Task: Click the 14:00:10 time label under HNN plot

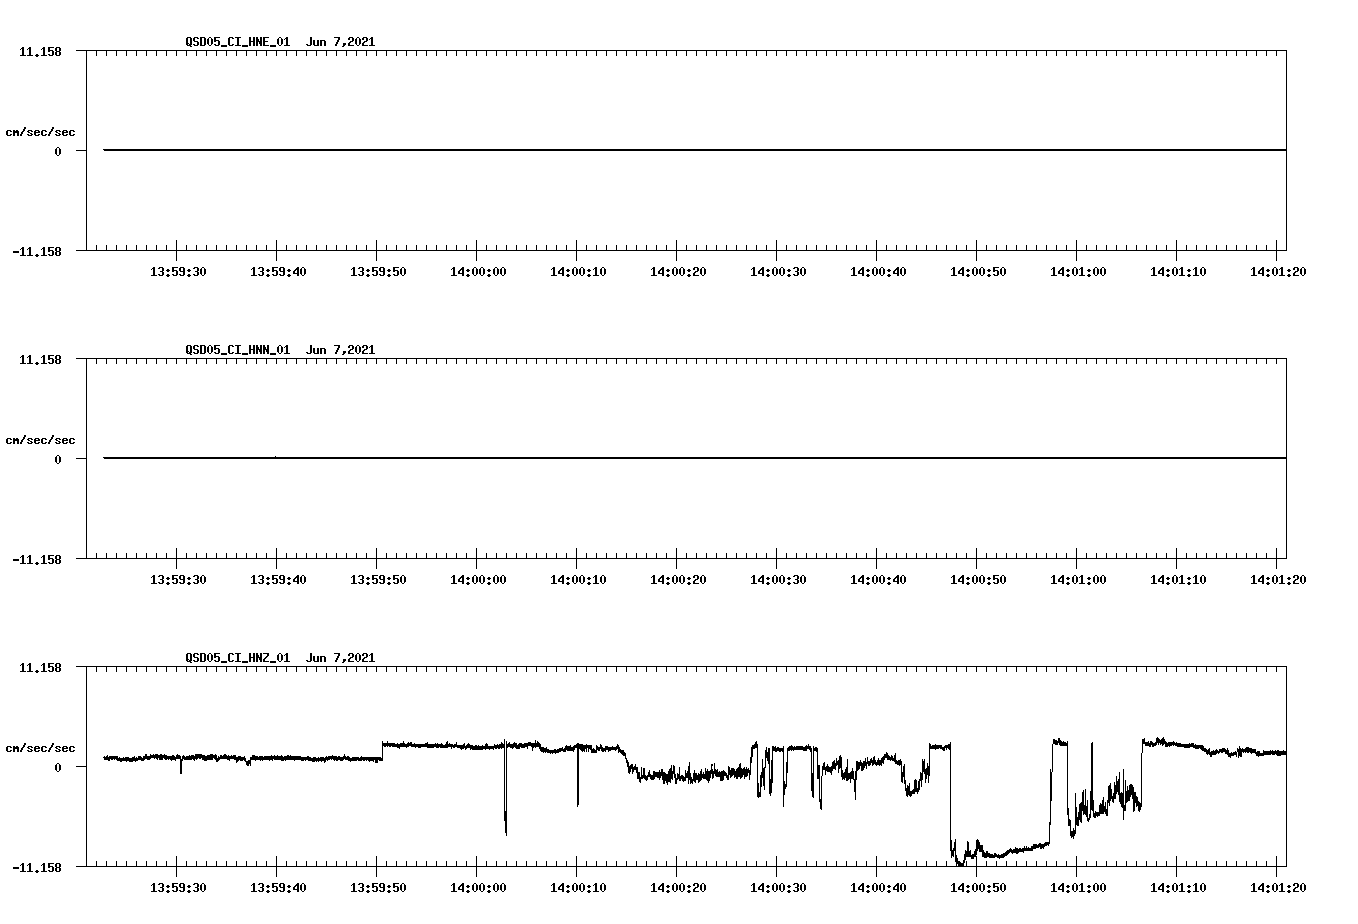Action: 578,579
